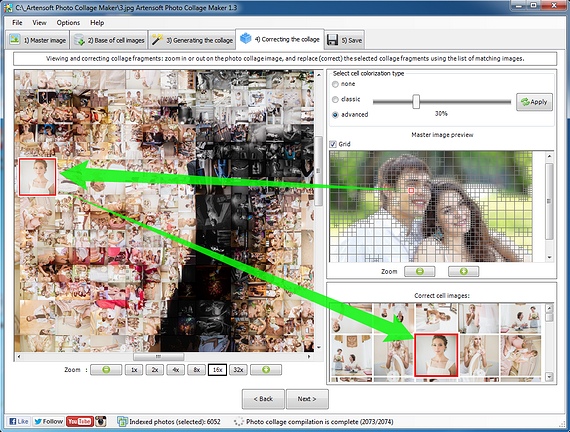The width and height of the screenshot is (570, 432).
Task: Click down arrow of cell images scrollbar
Action: 549,377
